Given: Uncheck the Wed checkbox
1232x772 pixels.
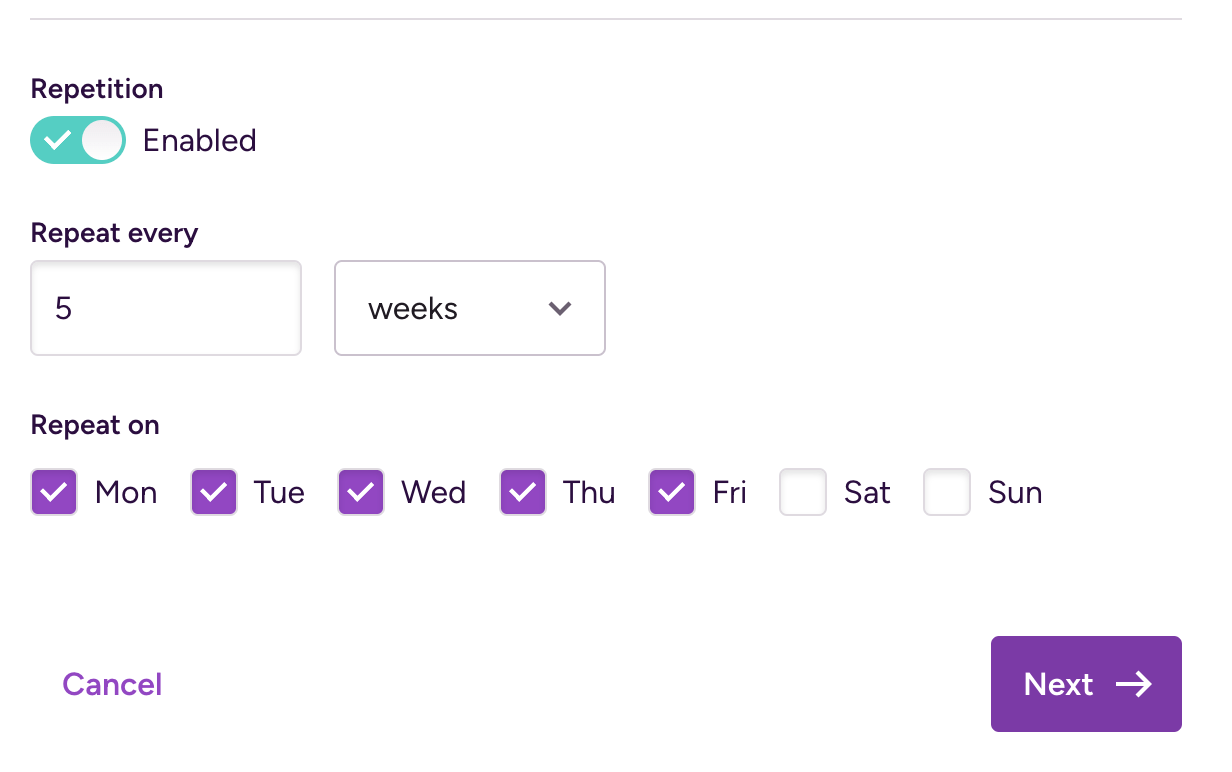Looking at the screenshot, I should tap(361, 491).
